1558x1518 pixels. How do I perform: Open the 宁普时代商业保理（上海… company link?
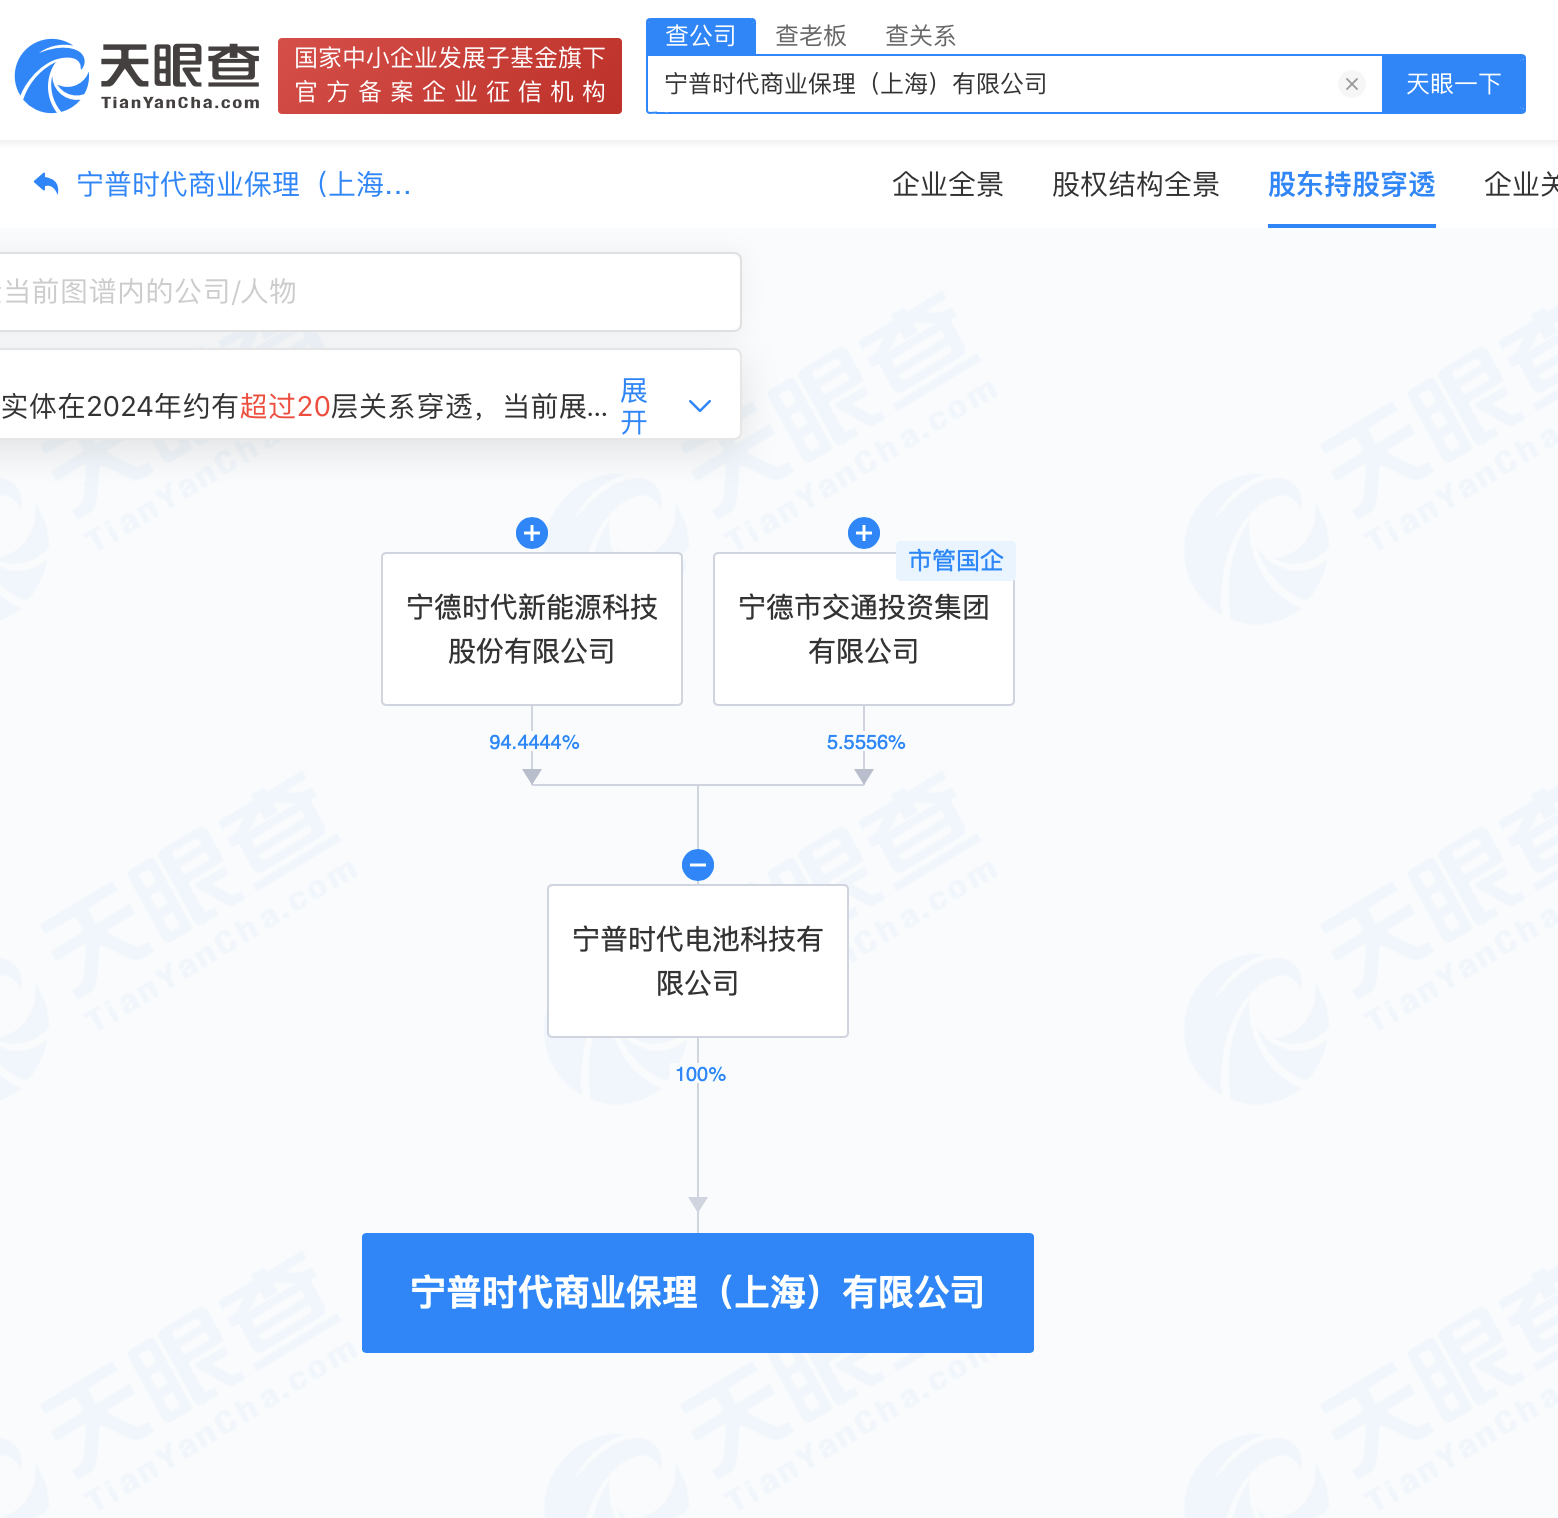(x=244, y=184)
